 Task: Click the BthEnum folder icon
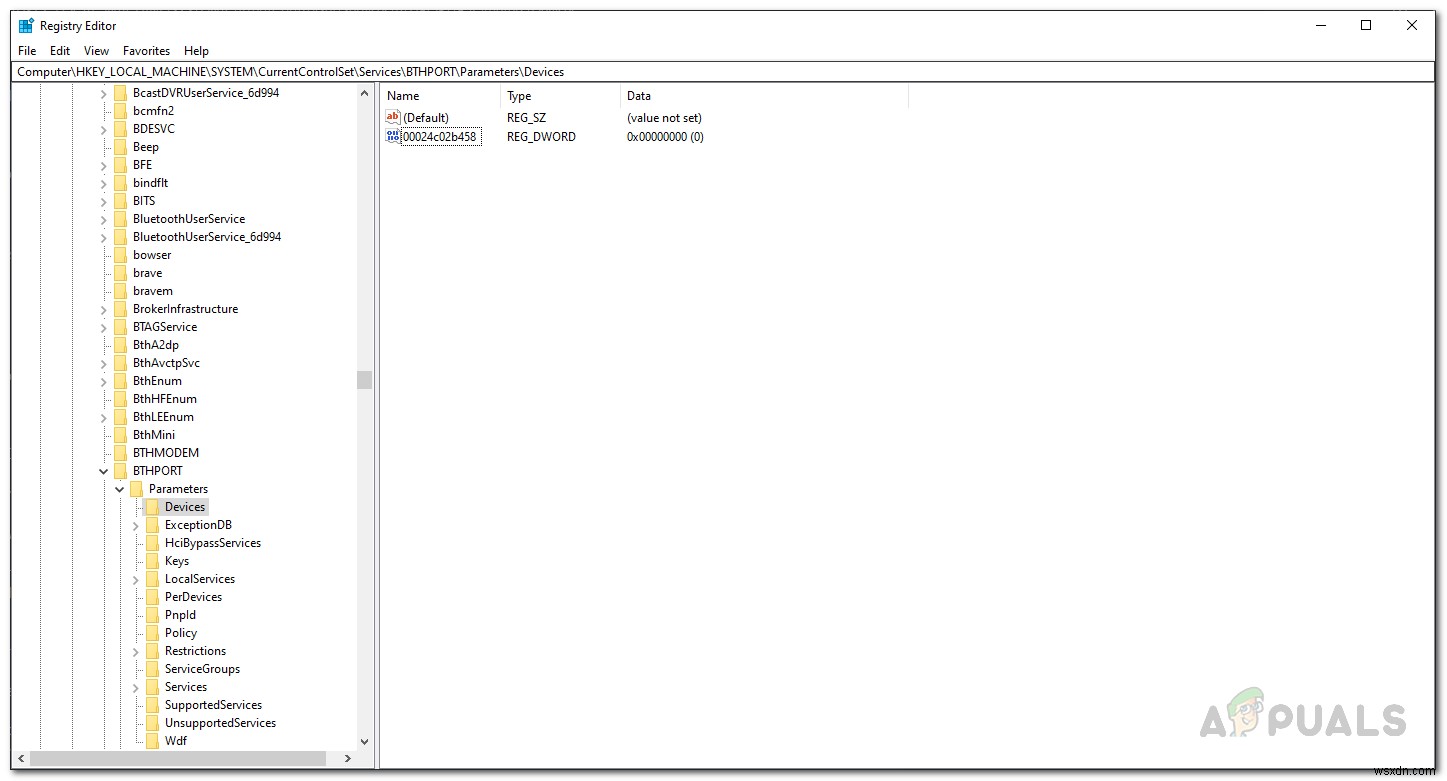point(120,381)
